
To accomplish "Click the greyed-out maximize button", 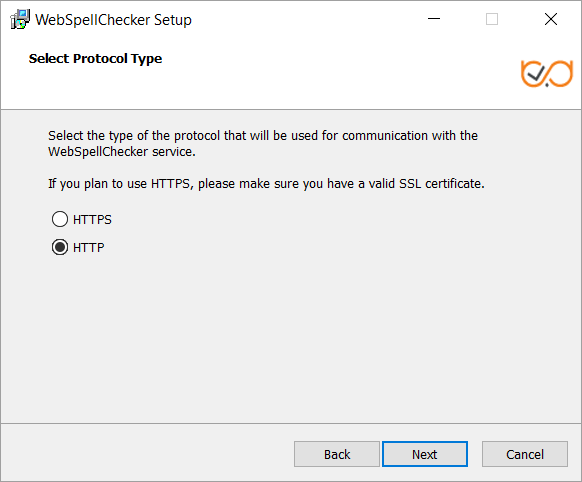I will 492,19.
